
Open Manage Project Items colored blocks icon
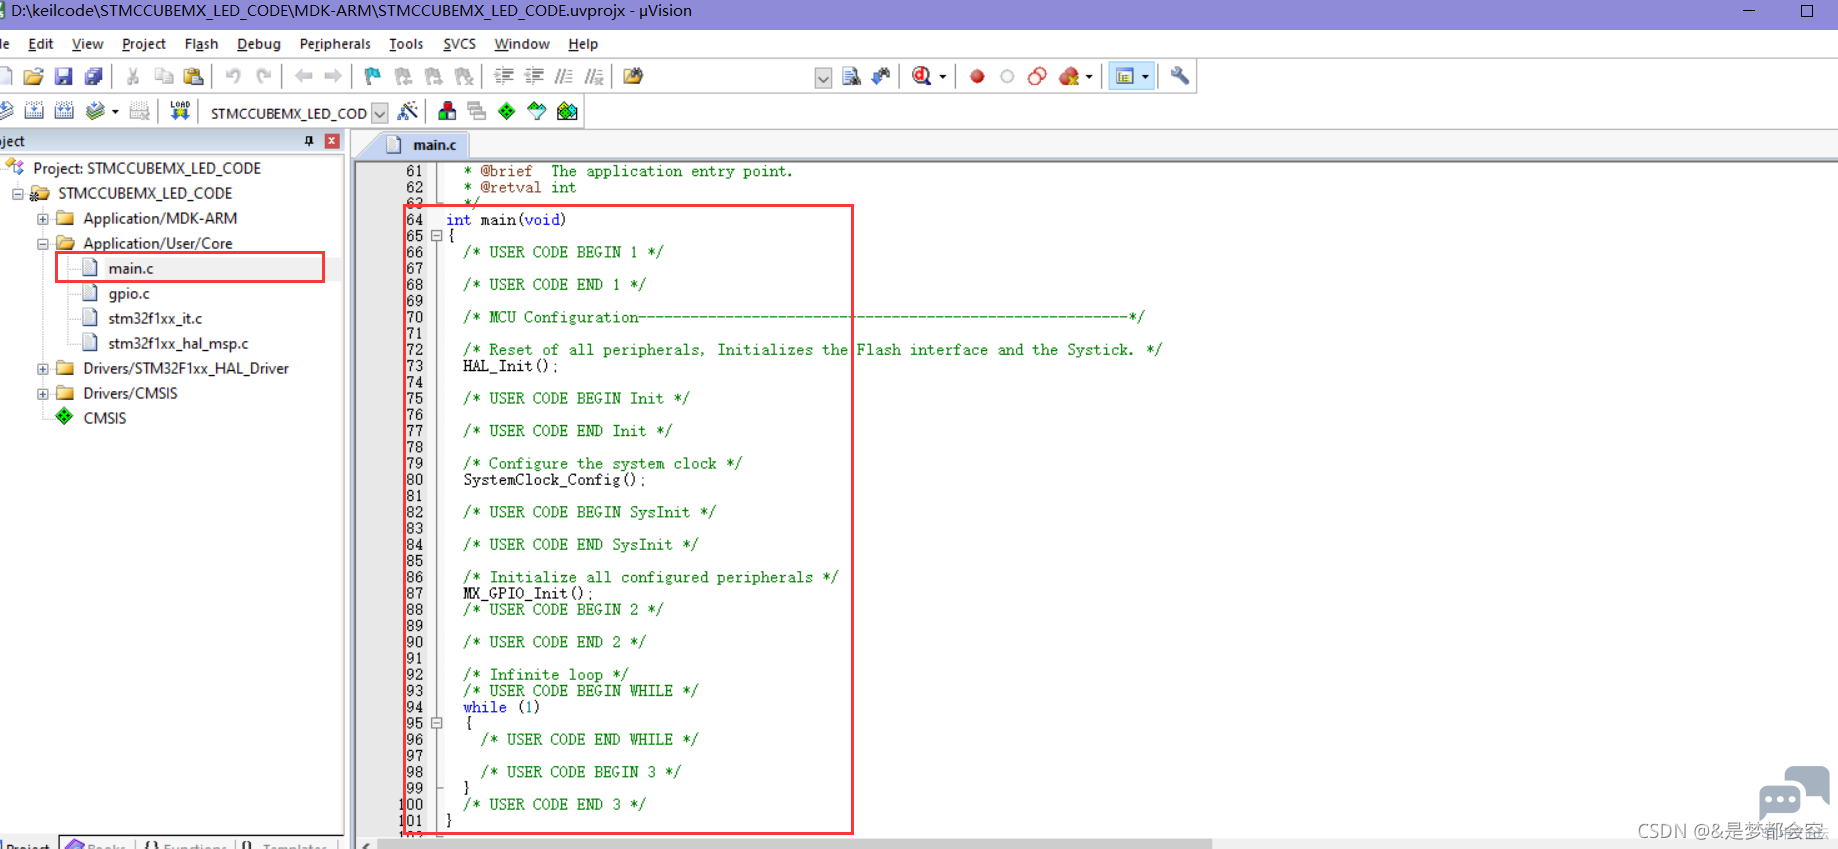(x=447, y=111)
